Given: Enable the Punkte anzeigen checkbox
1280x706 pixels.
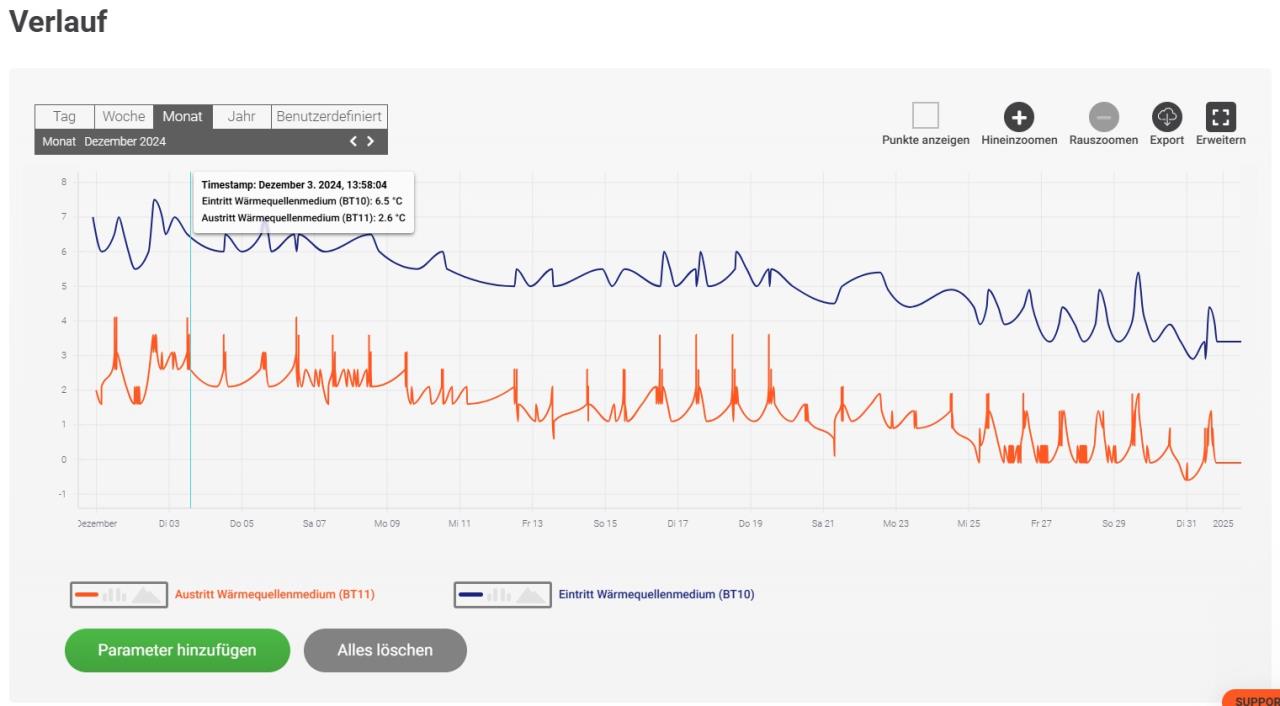Looking at the screenshot, I should tap(925, 116).
